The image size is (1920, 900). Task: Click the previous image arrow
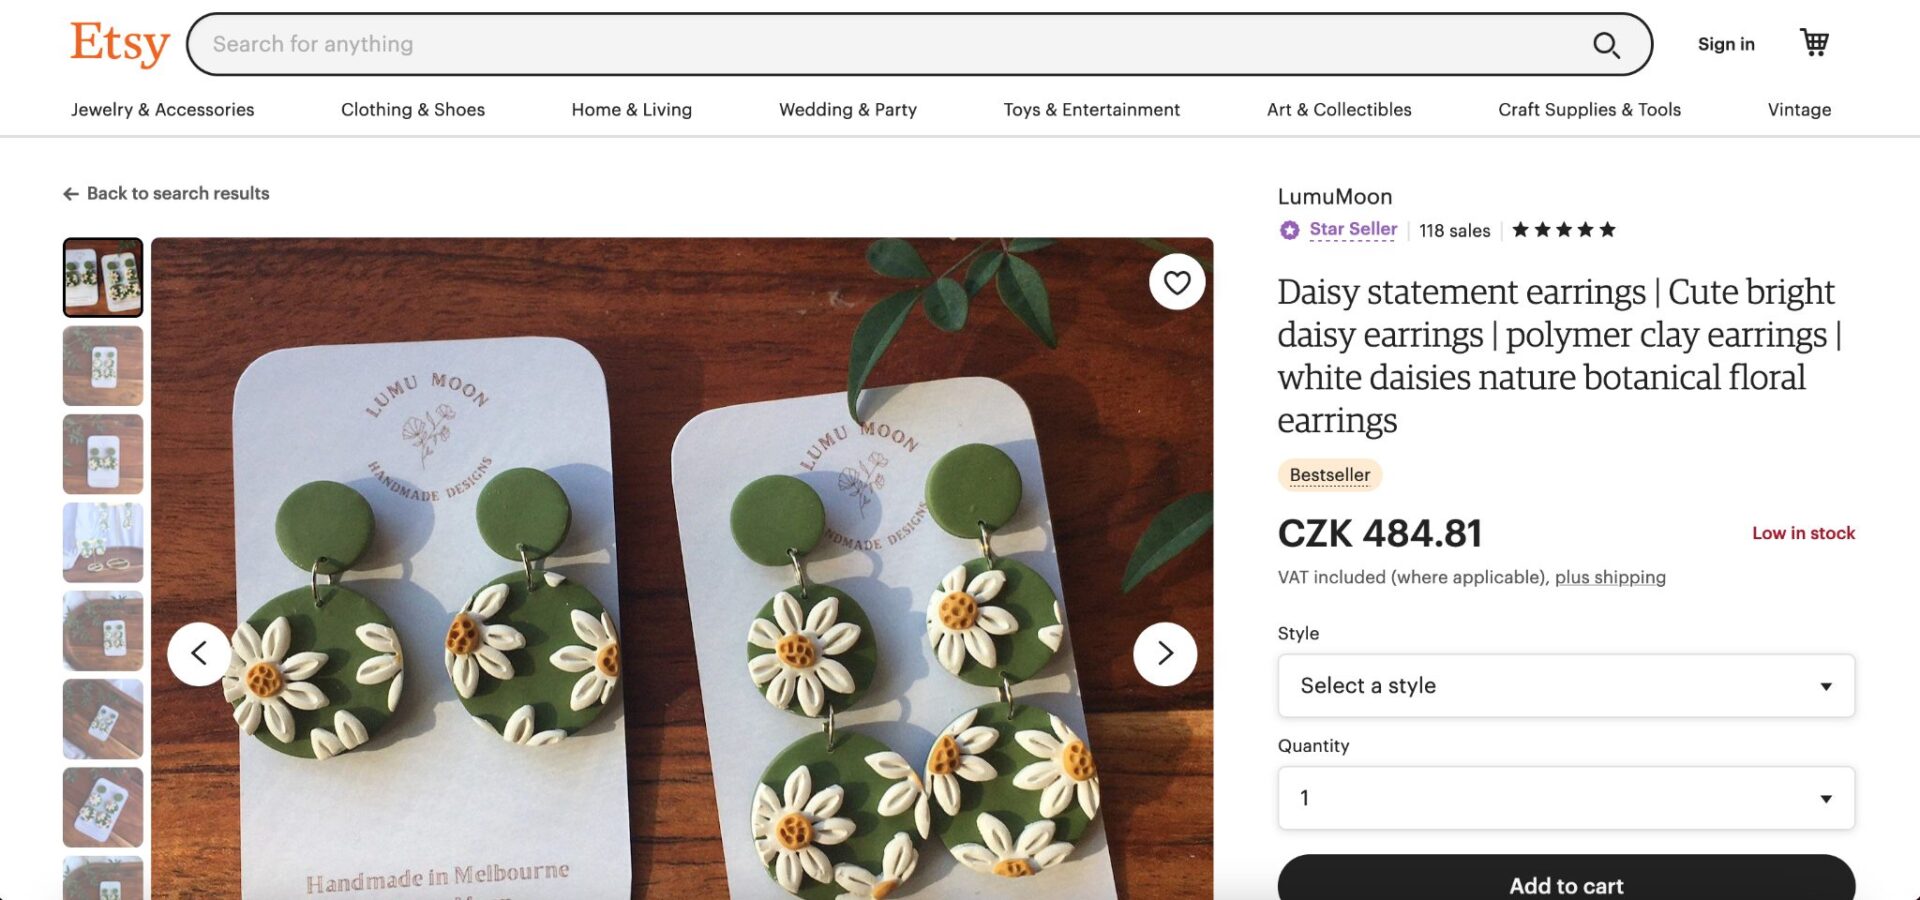199,653
